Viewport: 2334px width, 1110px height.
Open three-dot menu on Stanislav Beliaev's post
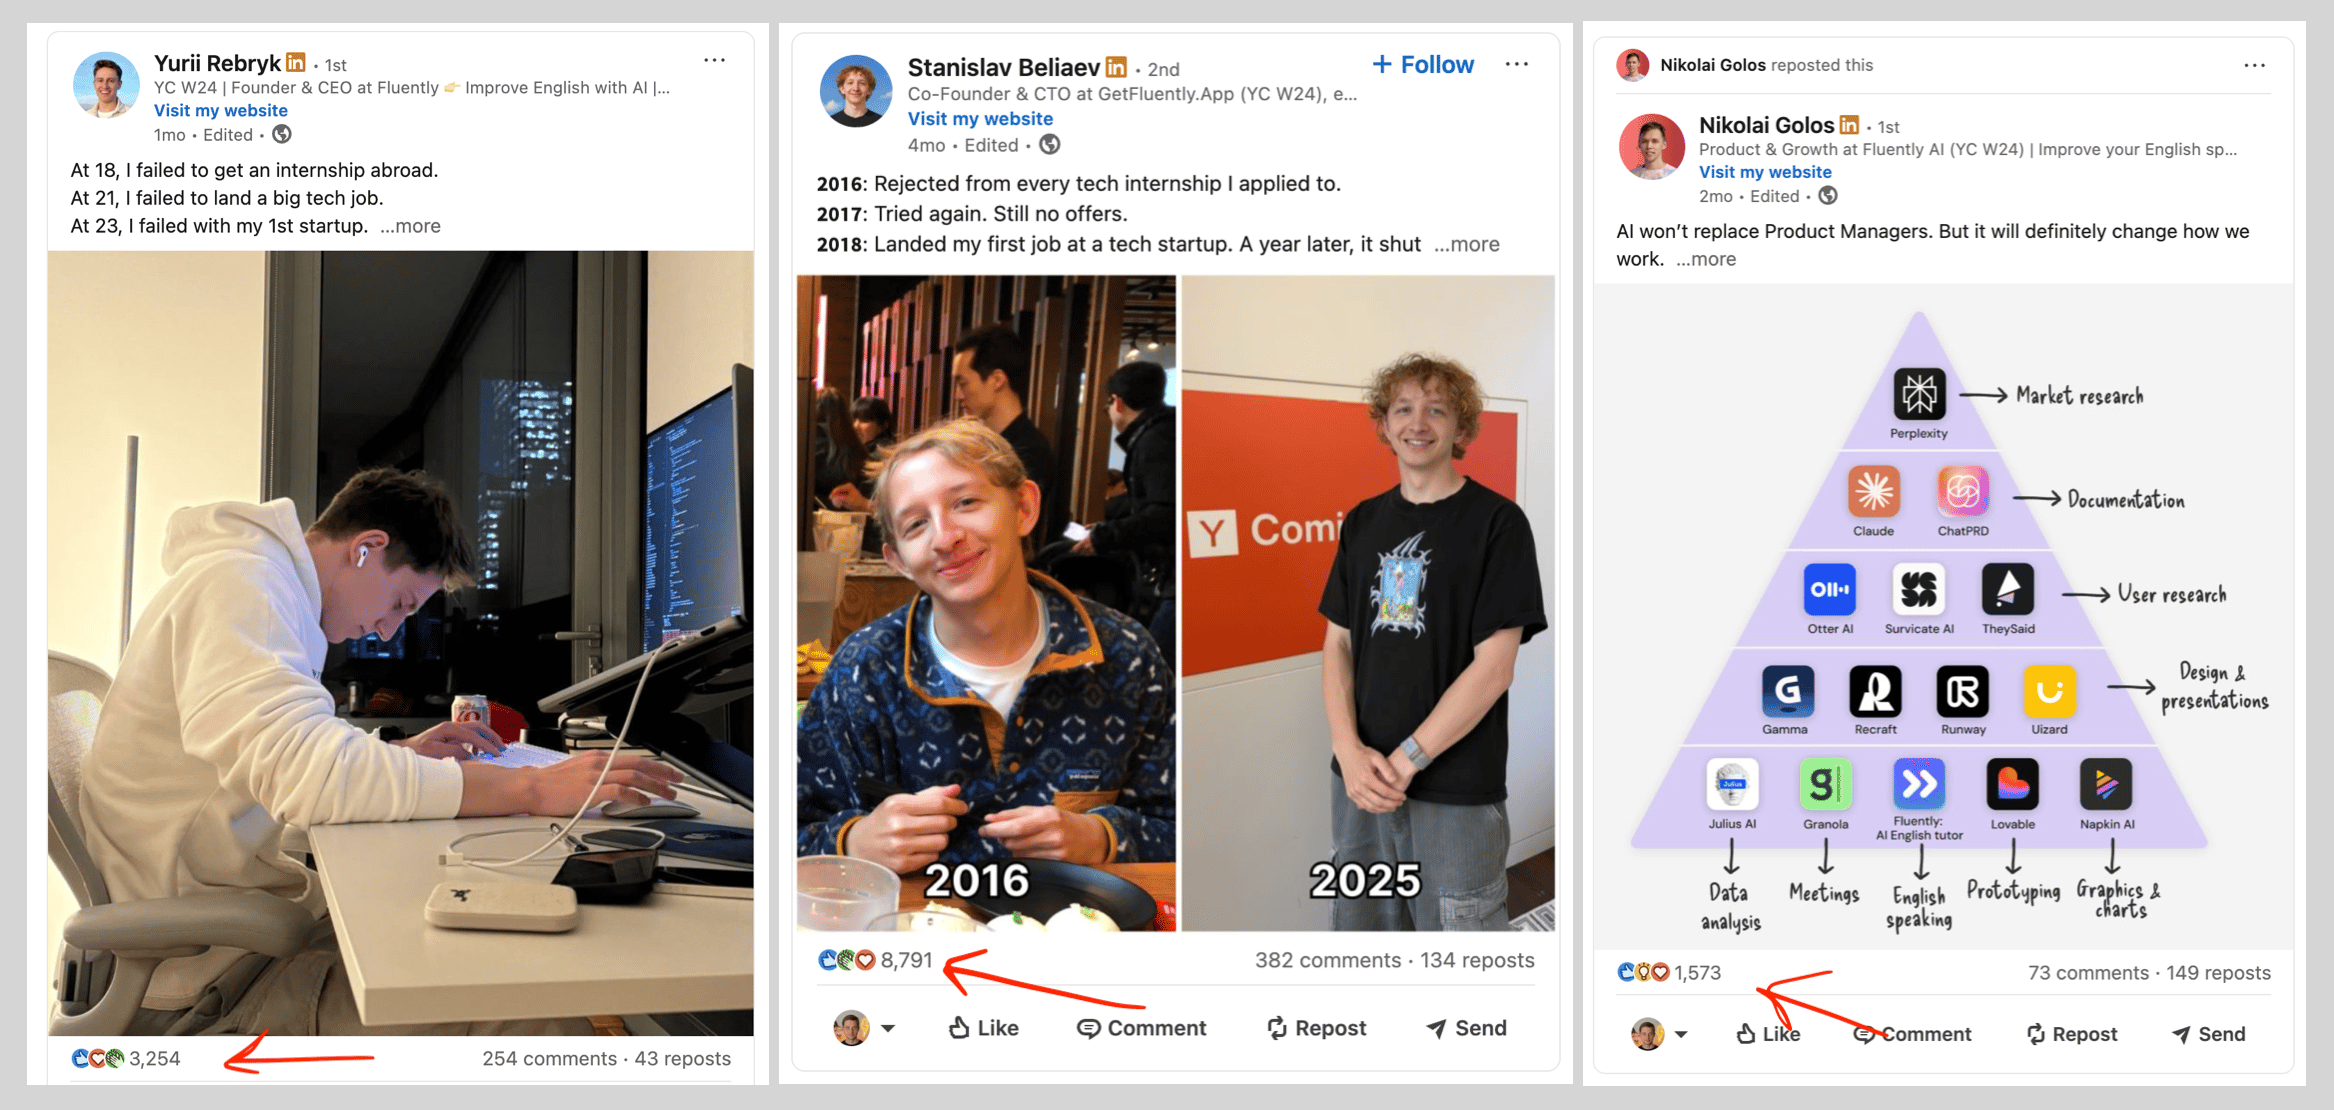[1516, 64]
